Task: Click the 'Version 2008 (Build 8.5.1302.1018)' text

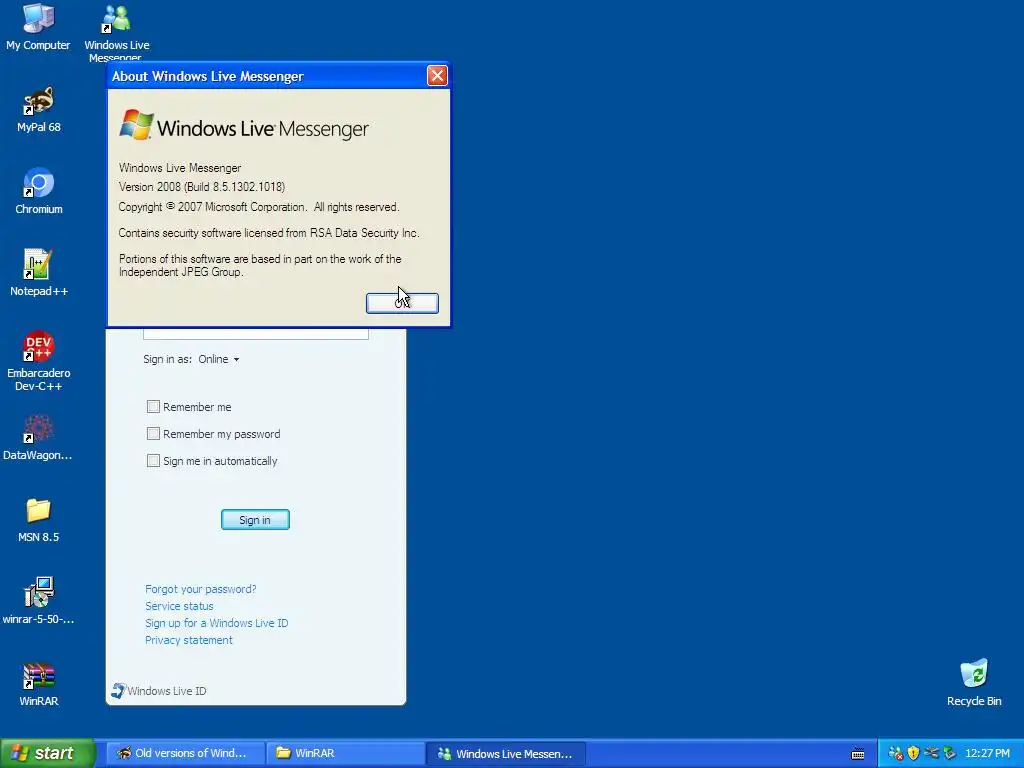Action: 202,187
